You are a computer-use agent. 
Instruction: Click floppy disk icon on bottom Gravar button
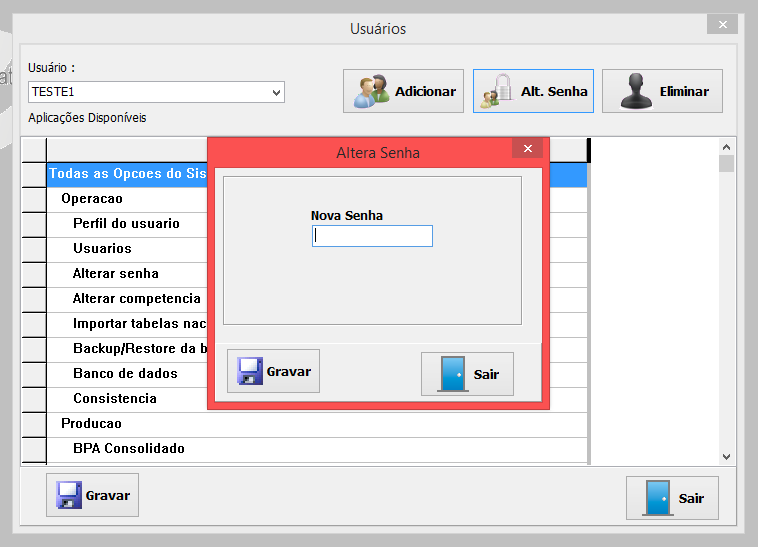[68, 496]
